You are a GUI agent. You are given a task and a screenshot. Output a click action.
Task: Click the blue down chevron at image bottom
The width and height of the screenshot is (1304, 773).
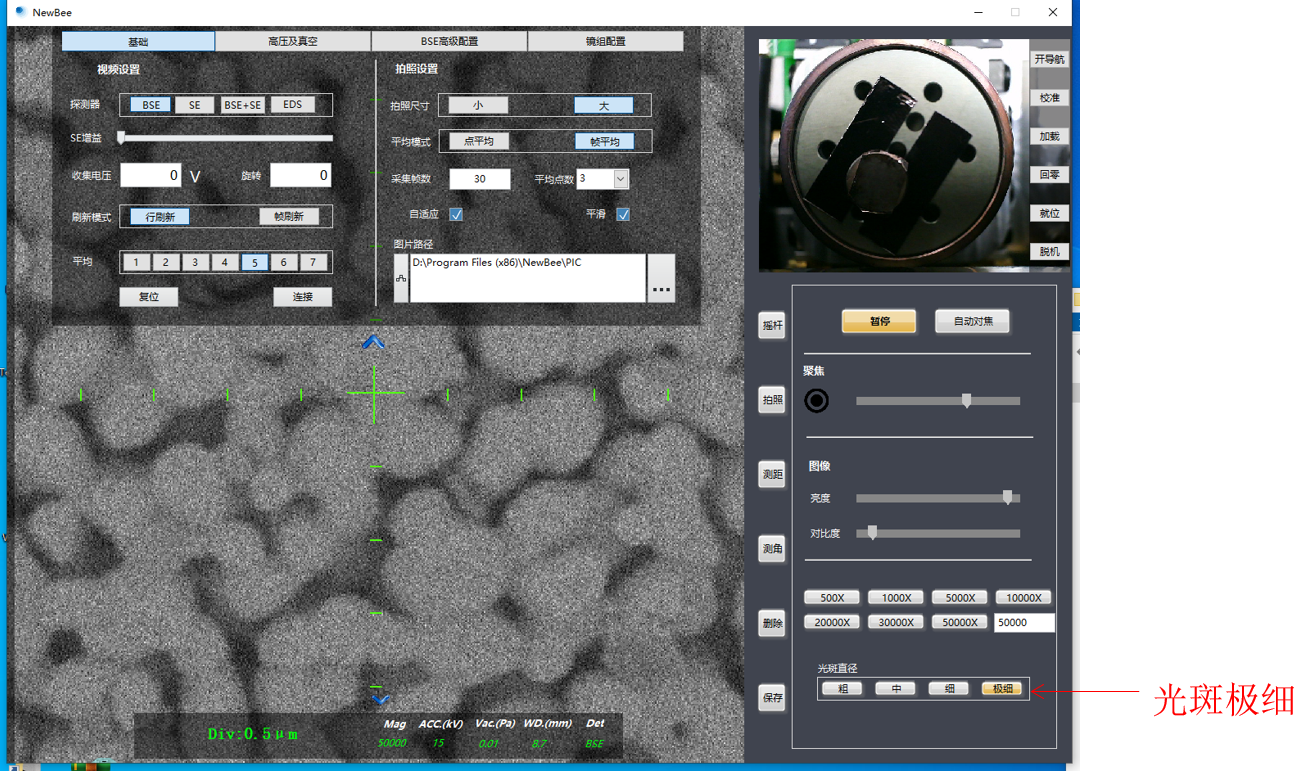pyautogui.click(x=379, y=699)
